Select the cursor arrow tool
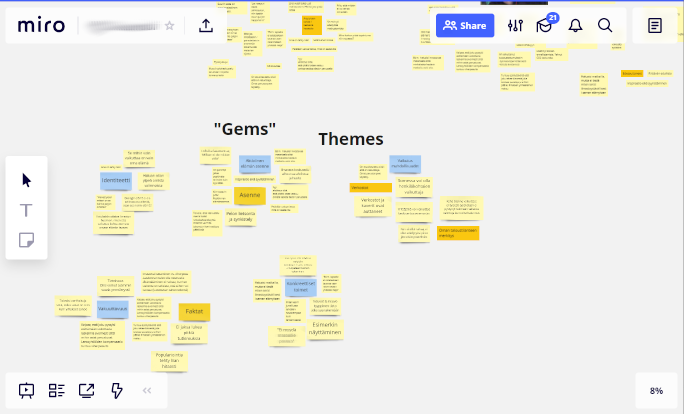684x414 pixels. [27, 180]
